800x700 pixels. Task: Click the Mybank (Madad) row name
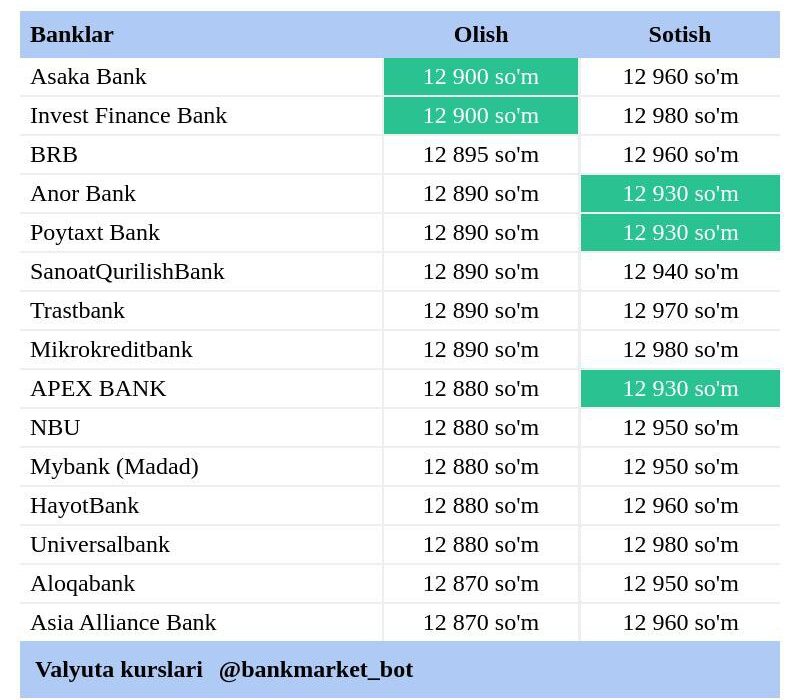click(x=114, y=467)
